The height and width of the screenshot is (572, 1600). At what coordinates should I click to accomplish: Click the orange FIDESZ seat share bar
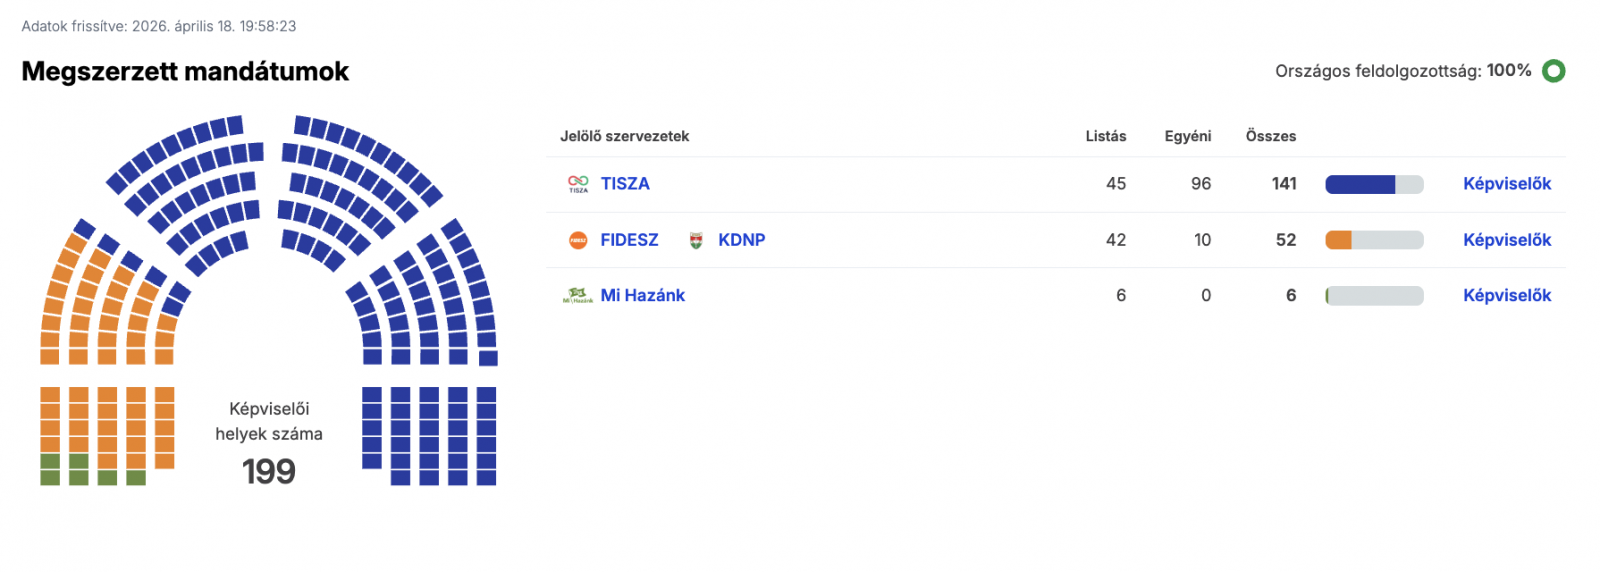1339,240
